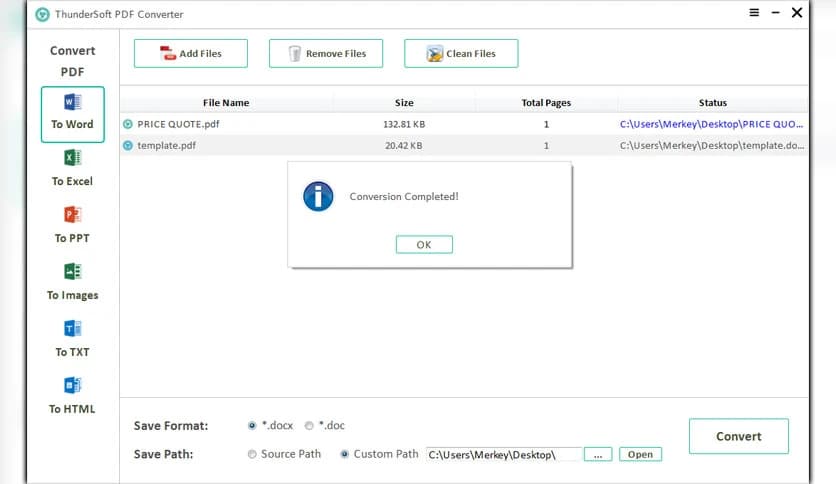The width and height of the screenshot is (836, 484).
Task: Select the To Word conversion mode
Action: (x=73, y=114)
